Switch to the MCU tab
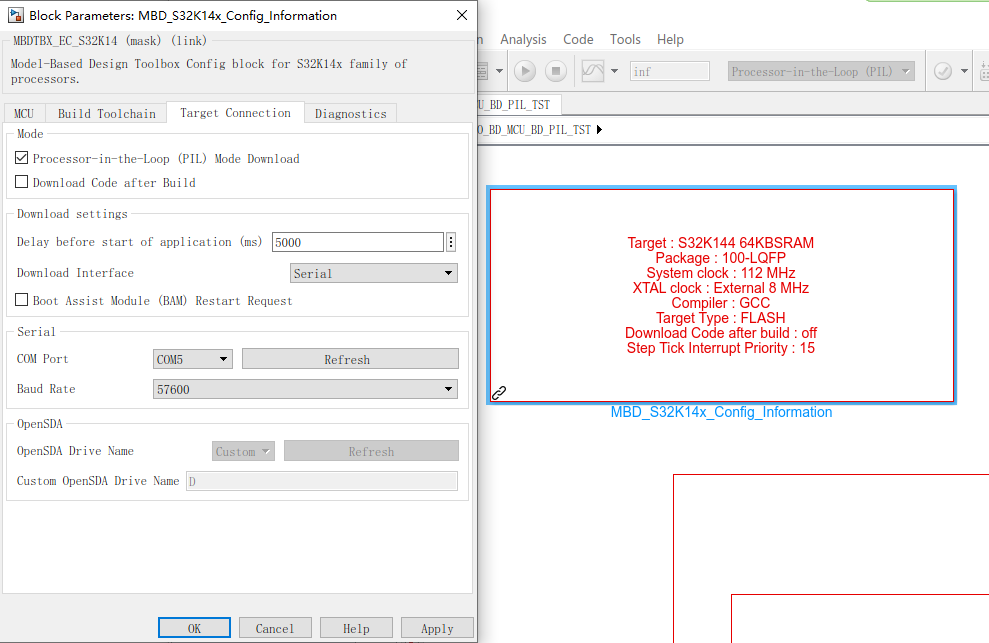Viewport: 989px width, 643px height. 24,114
